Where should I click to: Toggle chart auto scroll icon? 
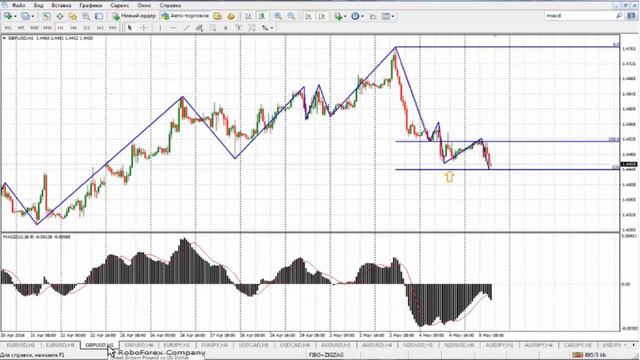[x=308, y=16]
